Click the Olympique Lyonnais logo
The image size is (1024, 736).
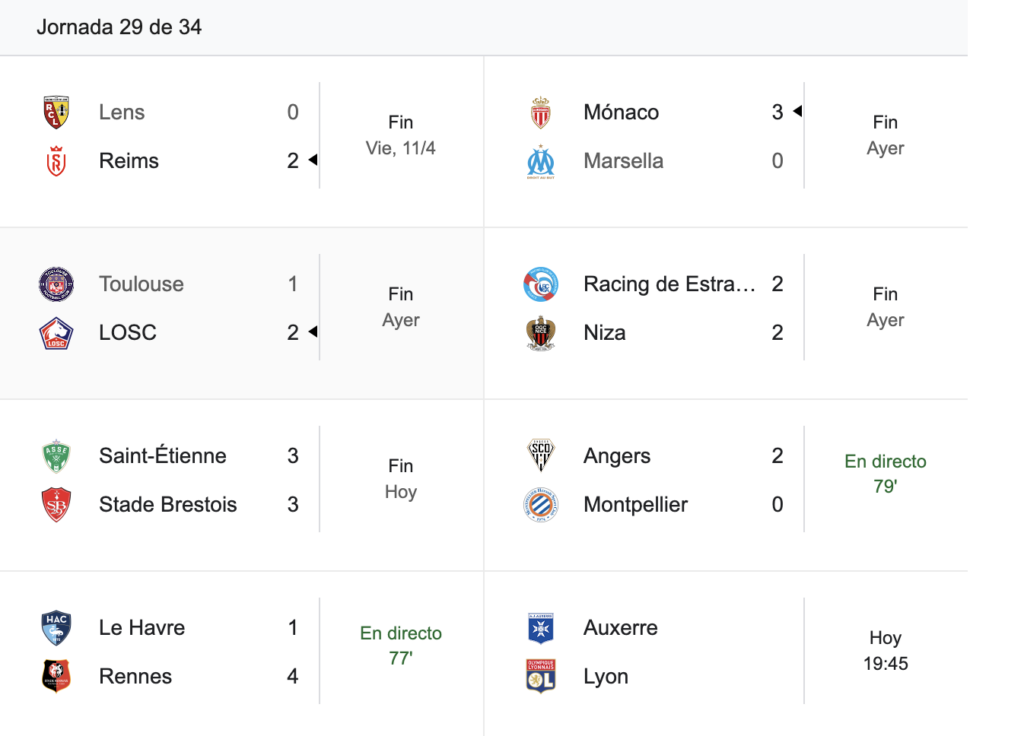pyautogui.click(x=541, y=676)
